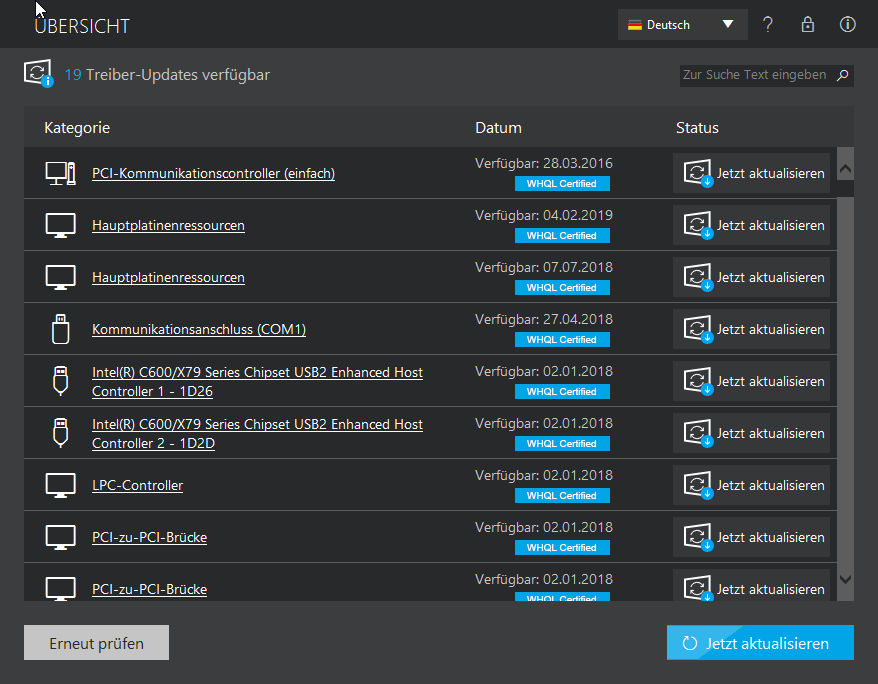Click the blue Jetzt aktualisieren button
The image size is (878, 684).
pos(760,643)
